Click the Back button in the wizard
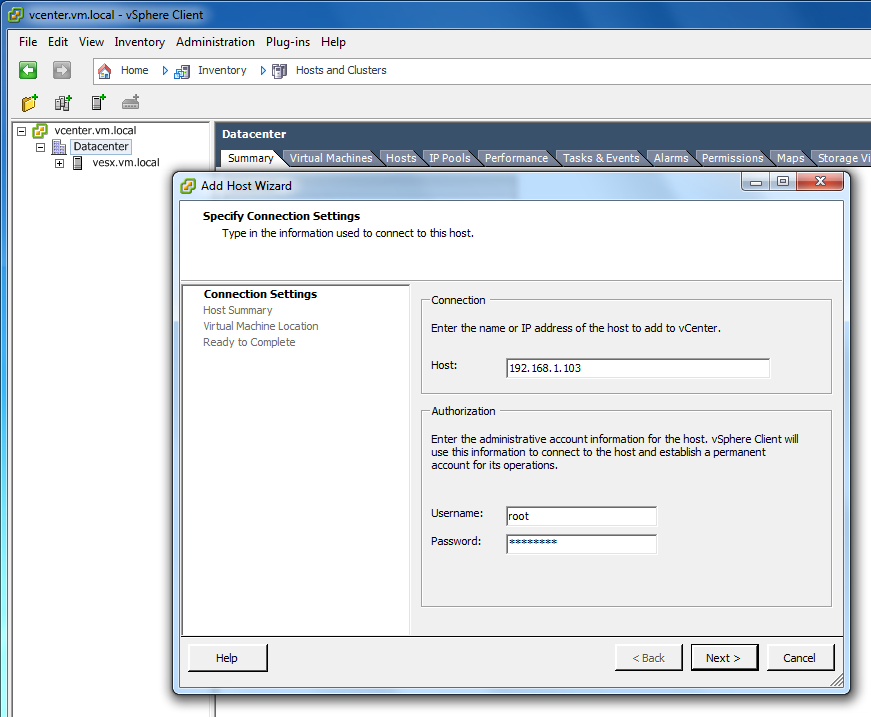This screenshot has width=871, height=717. [x=648, y=658]
